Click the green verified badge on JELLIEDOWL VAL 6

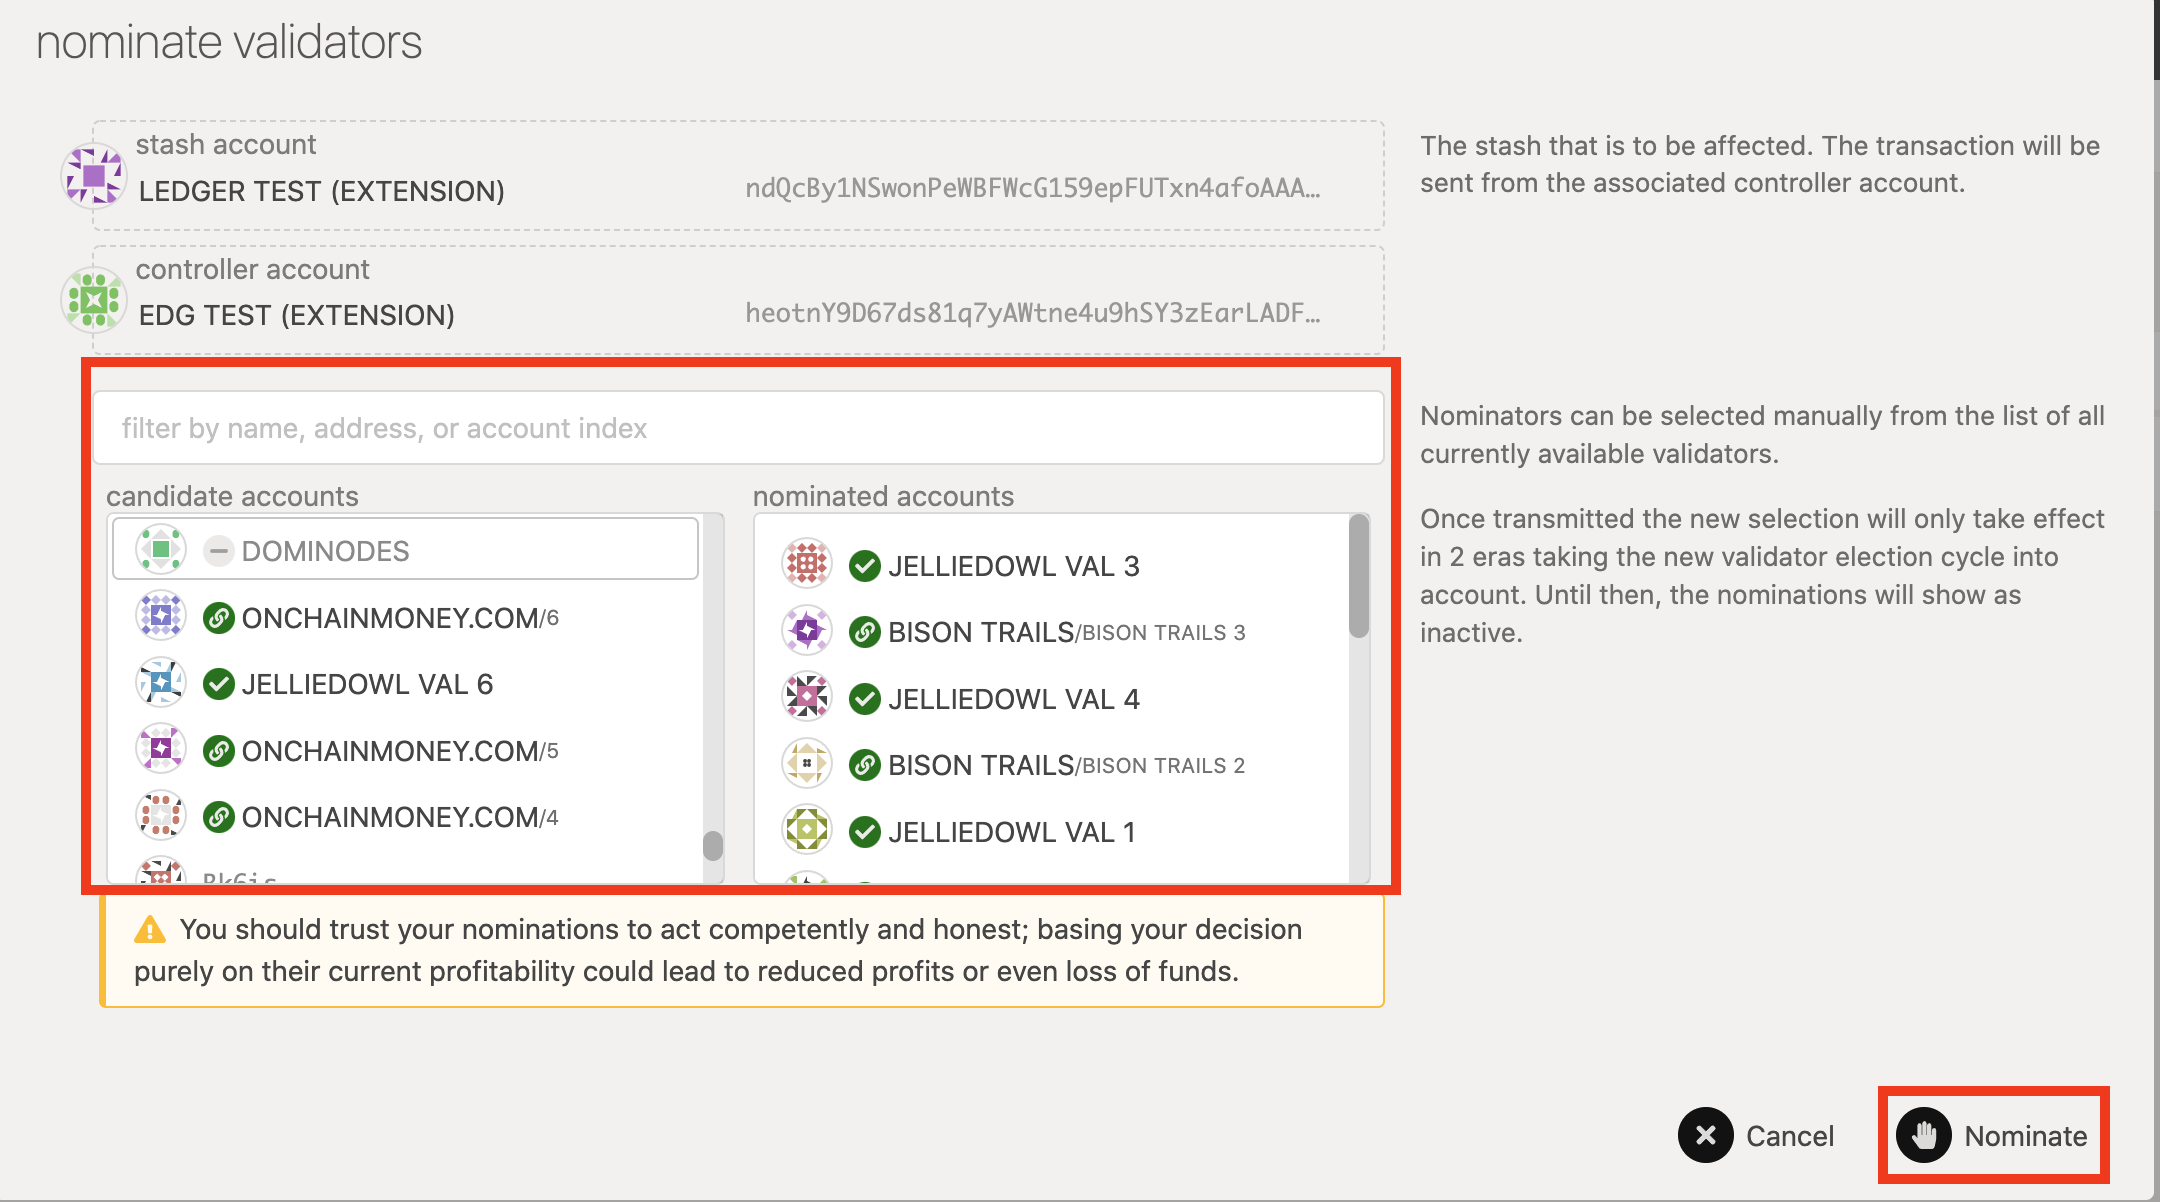click(x=218, y=684)
